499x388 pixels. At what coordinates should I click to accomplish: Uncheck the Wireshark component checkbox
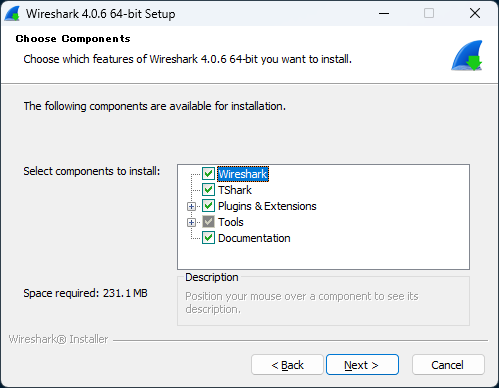point(208,174)
